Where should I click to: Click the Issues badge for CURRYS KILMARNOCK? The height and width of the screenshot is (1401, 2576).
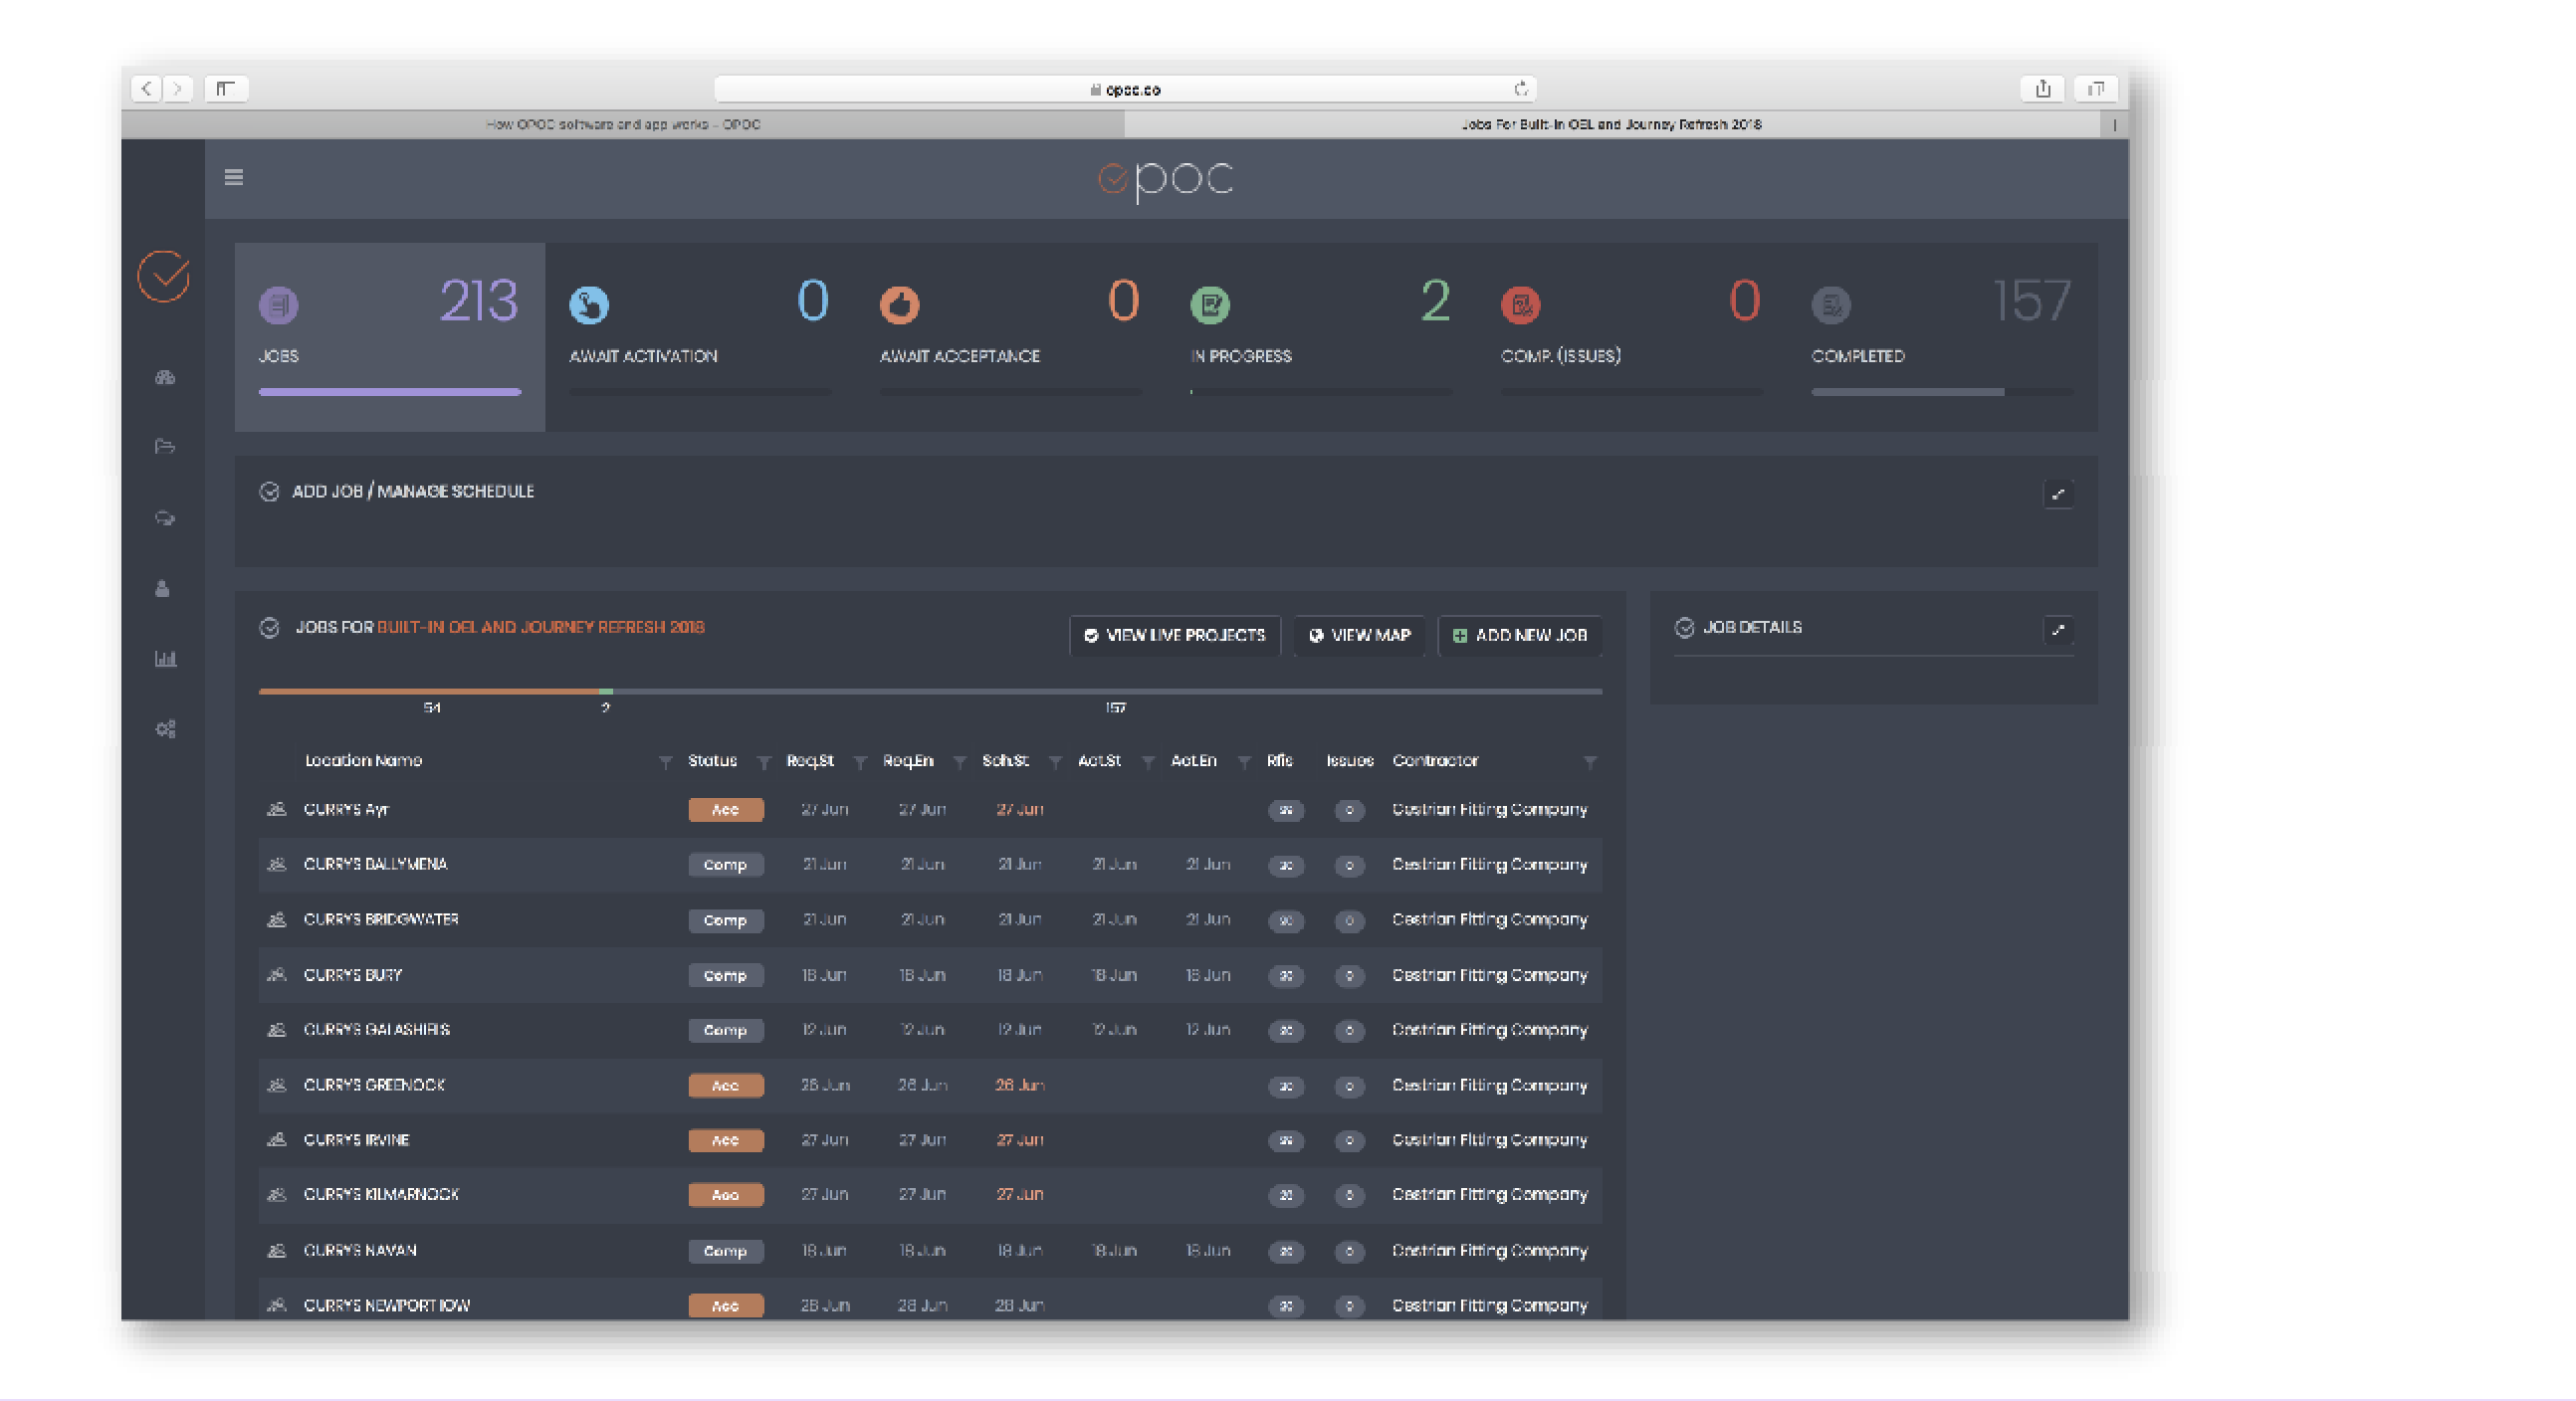[1349, 1195]
